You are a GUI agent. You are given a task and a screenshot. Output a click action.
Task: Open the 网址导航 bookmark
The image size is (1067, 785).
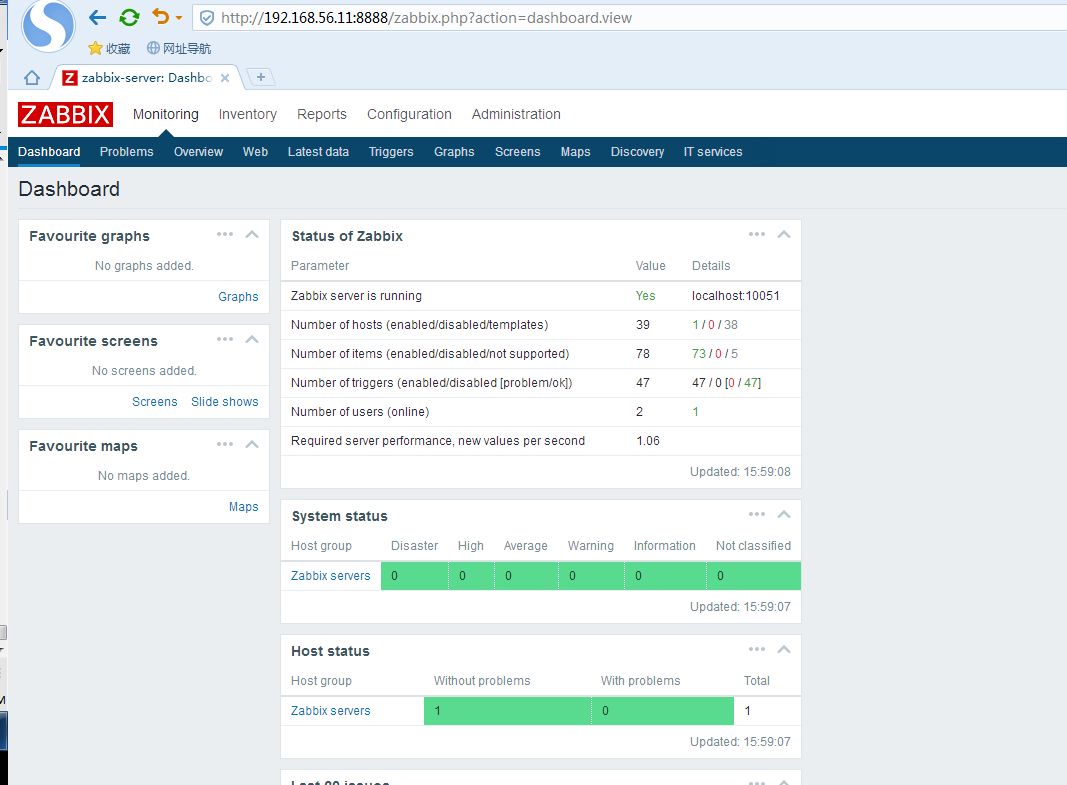[179, 48]
